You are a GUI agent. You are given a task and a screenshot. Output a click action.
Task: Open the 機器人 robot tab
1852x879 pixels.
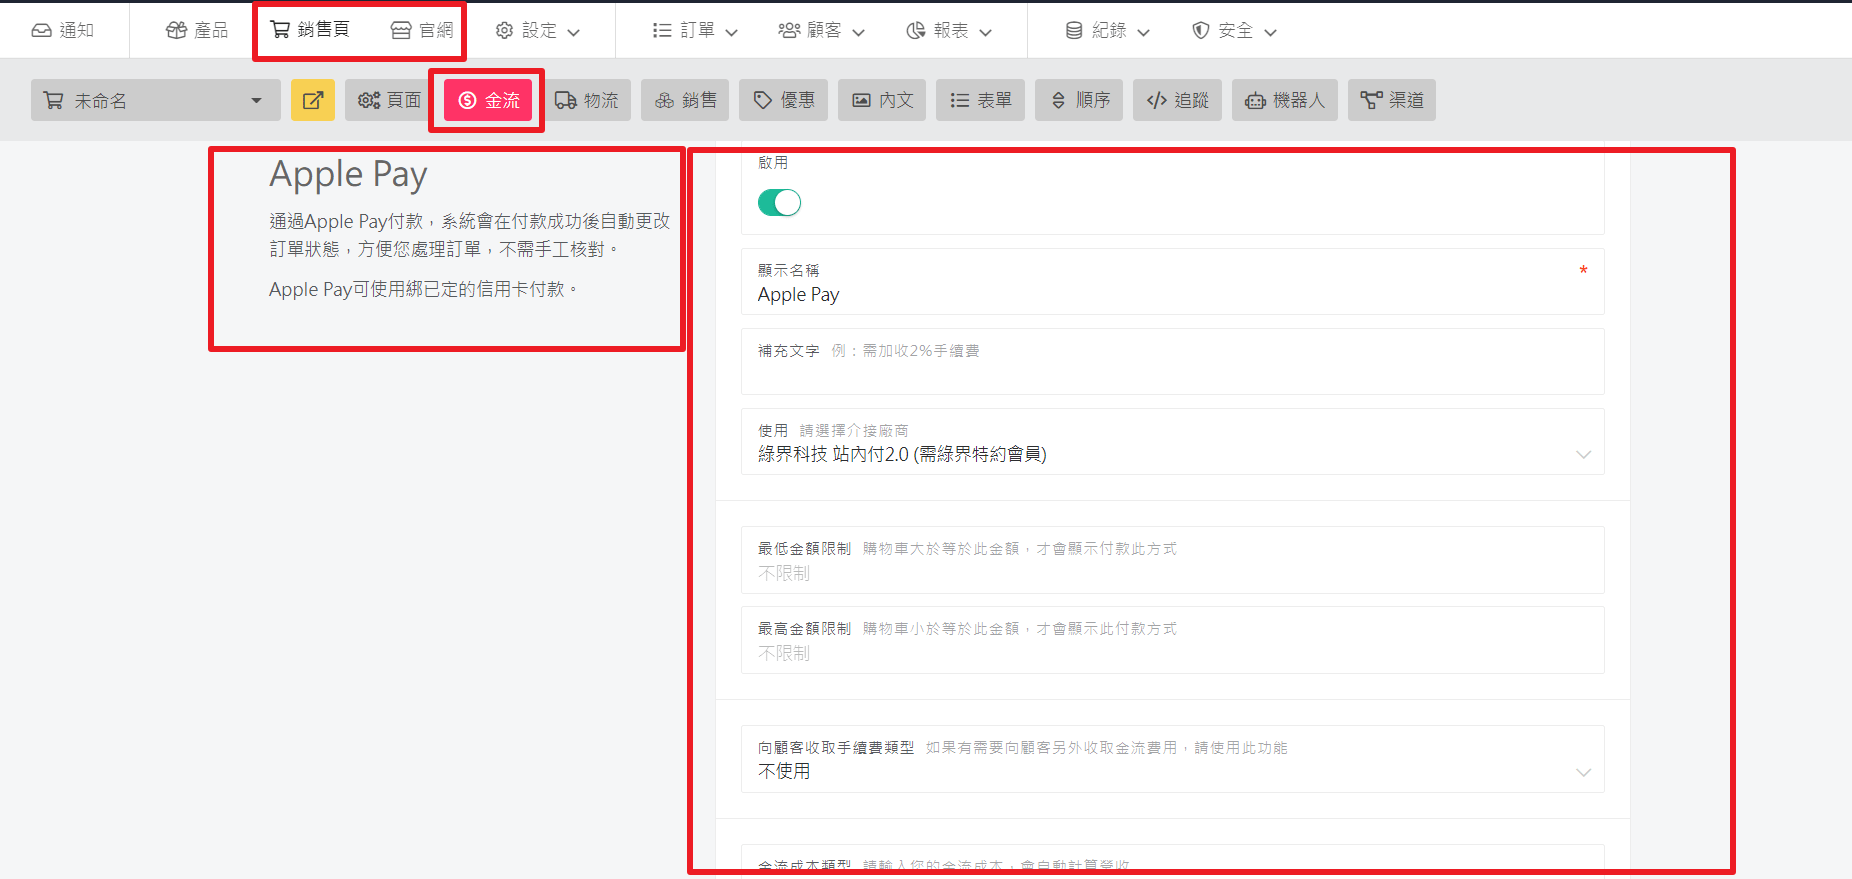[x=1285, y=100]
